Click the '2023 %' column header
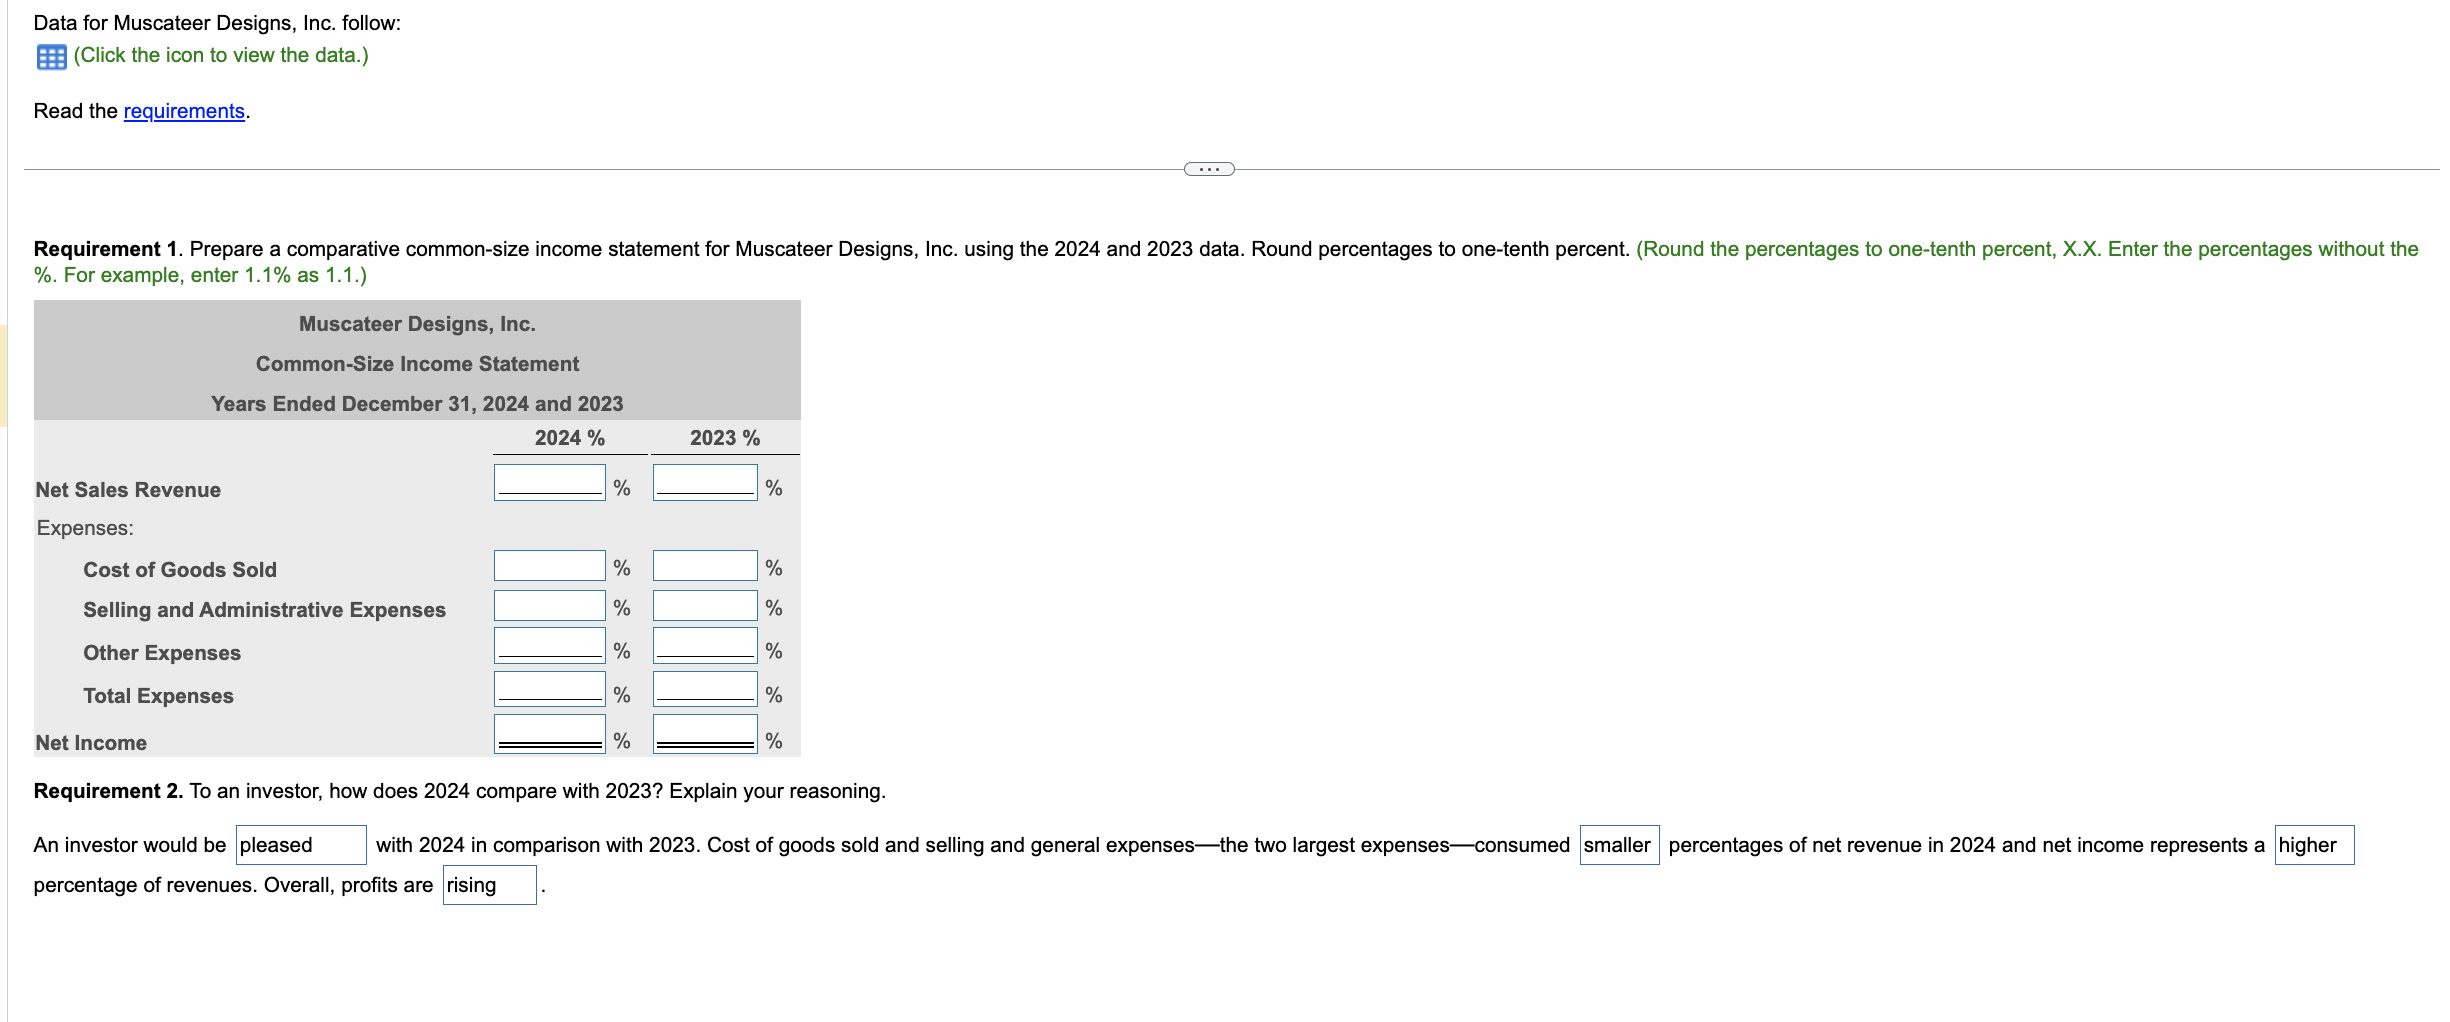2450x1022 pixels. (725, 438)
